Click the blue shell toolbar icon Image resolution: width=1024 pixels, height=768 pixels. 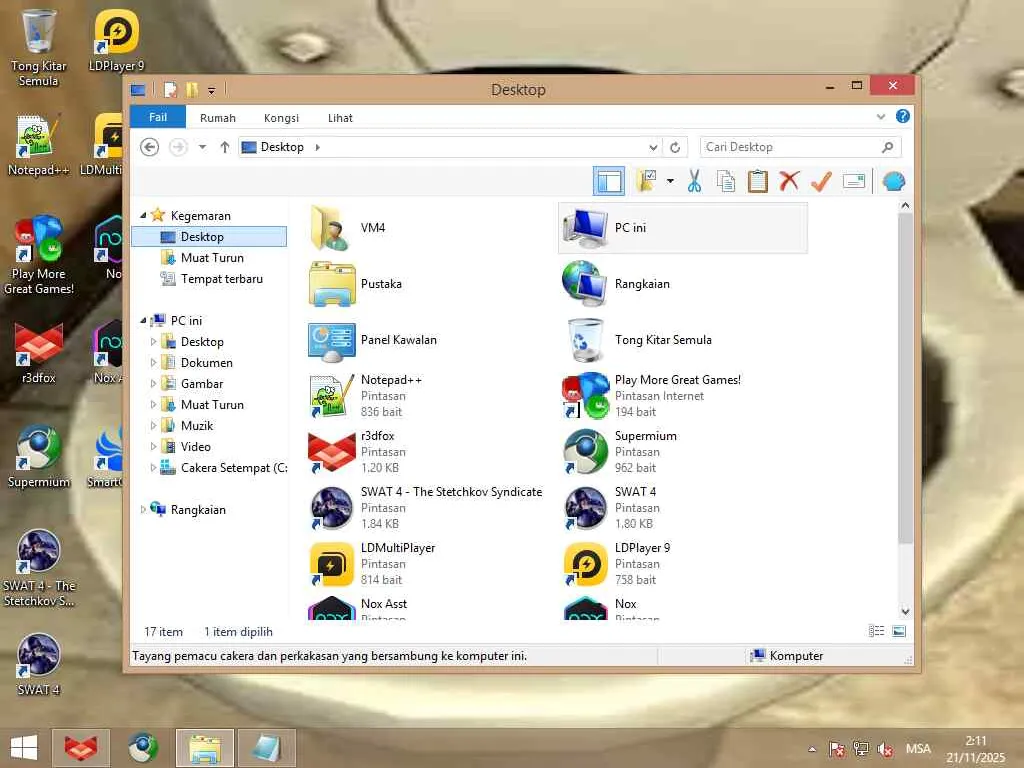(x=893, y=181)
